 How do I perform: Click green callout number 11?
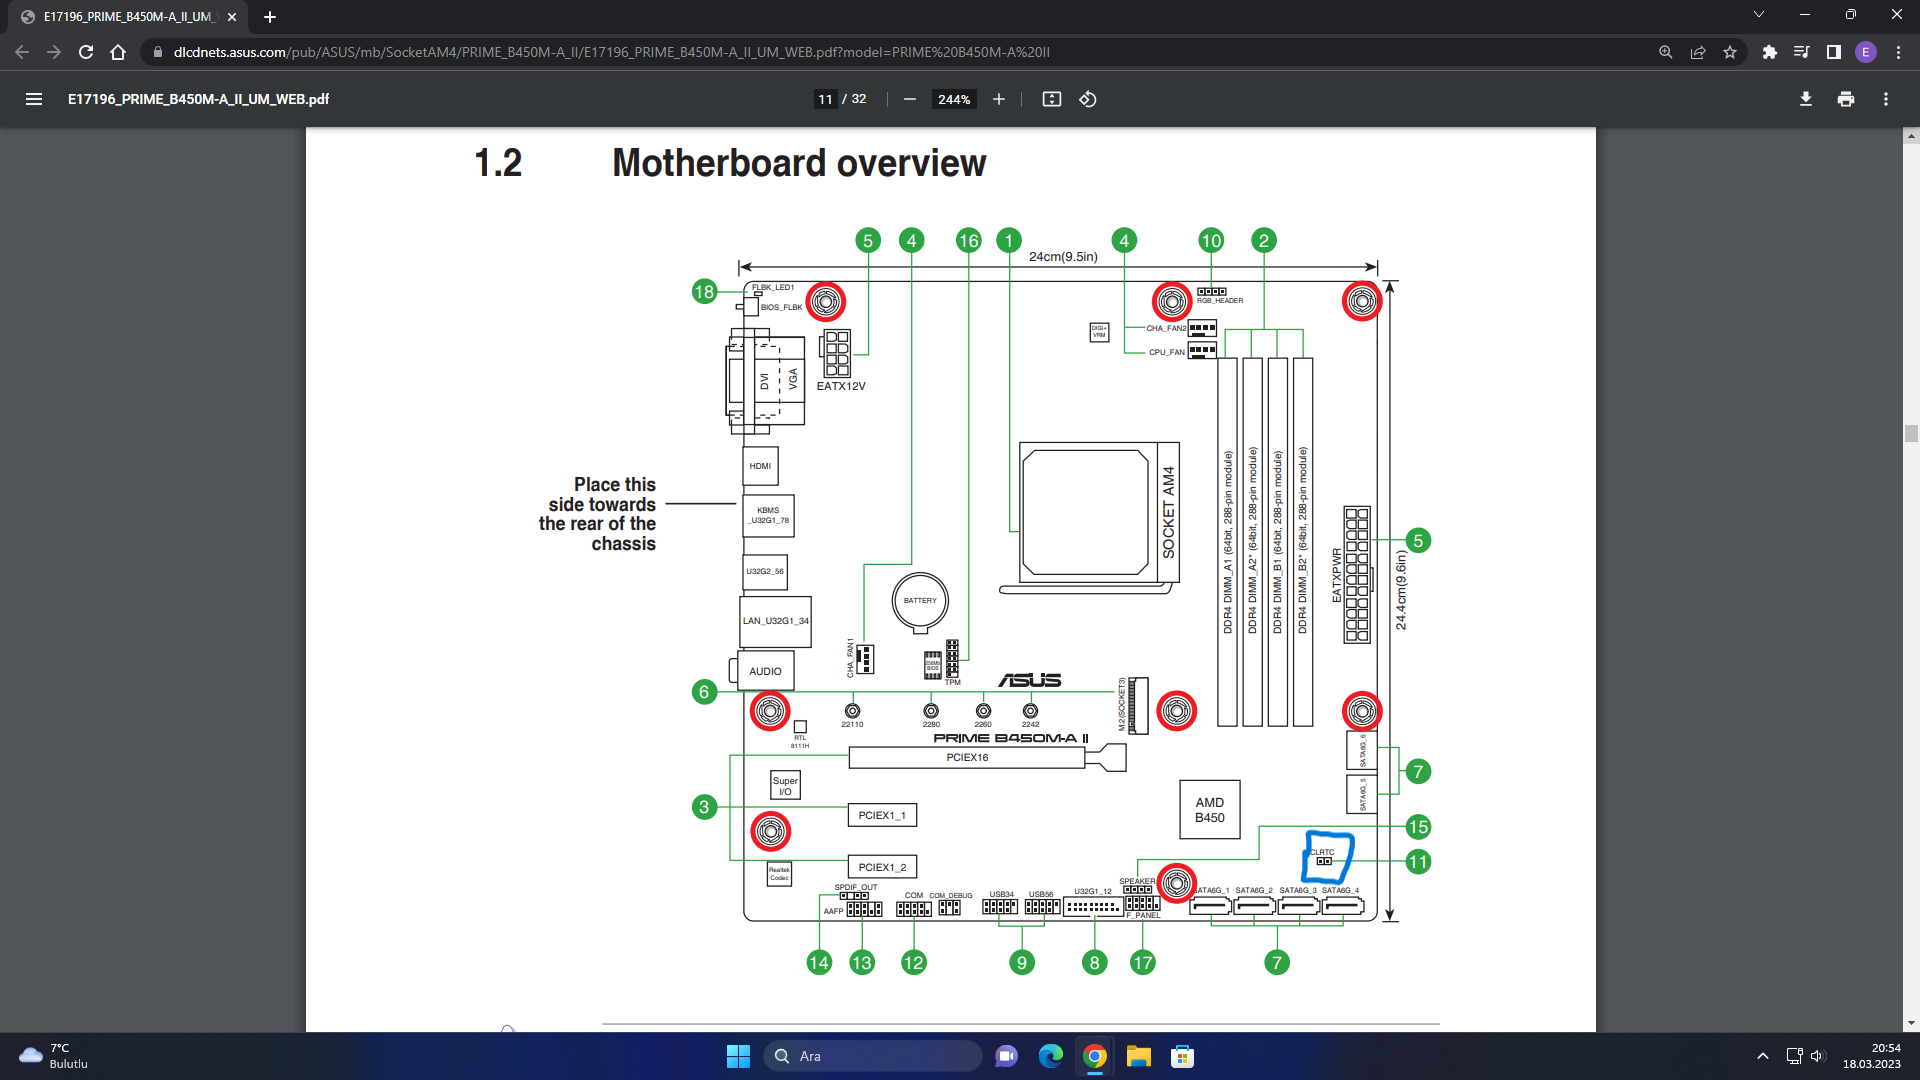(1418, 862)
